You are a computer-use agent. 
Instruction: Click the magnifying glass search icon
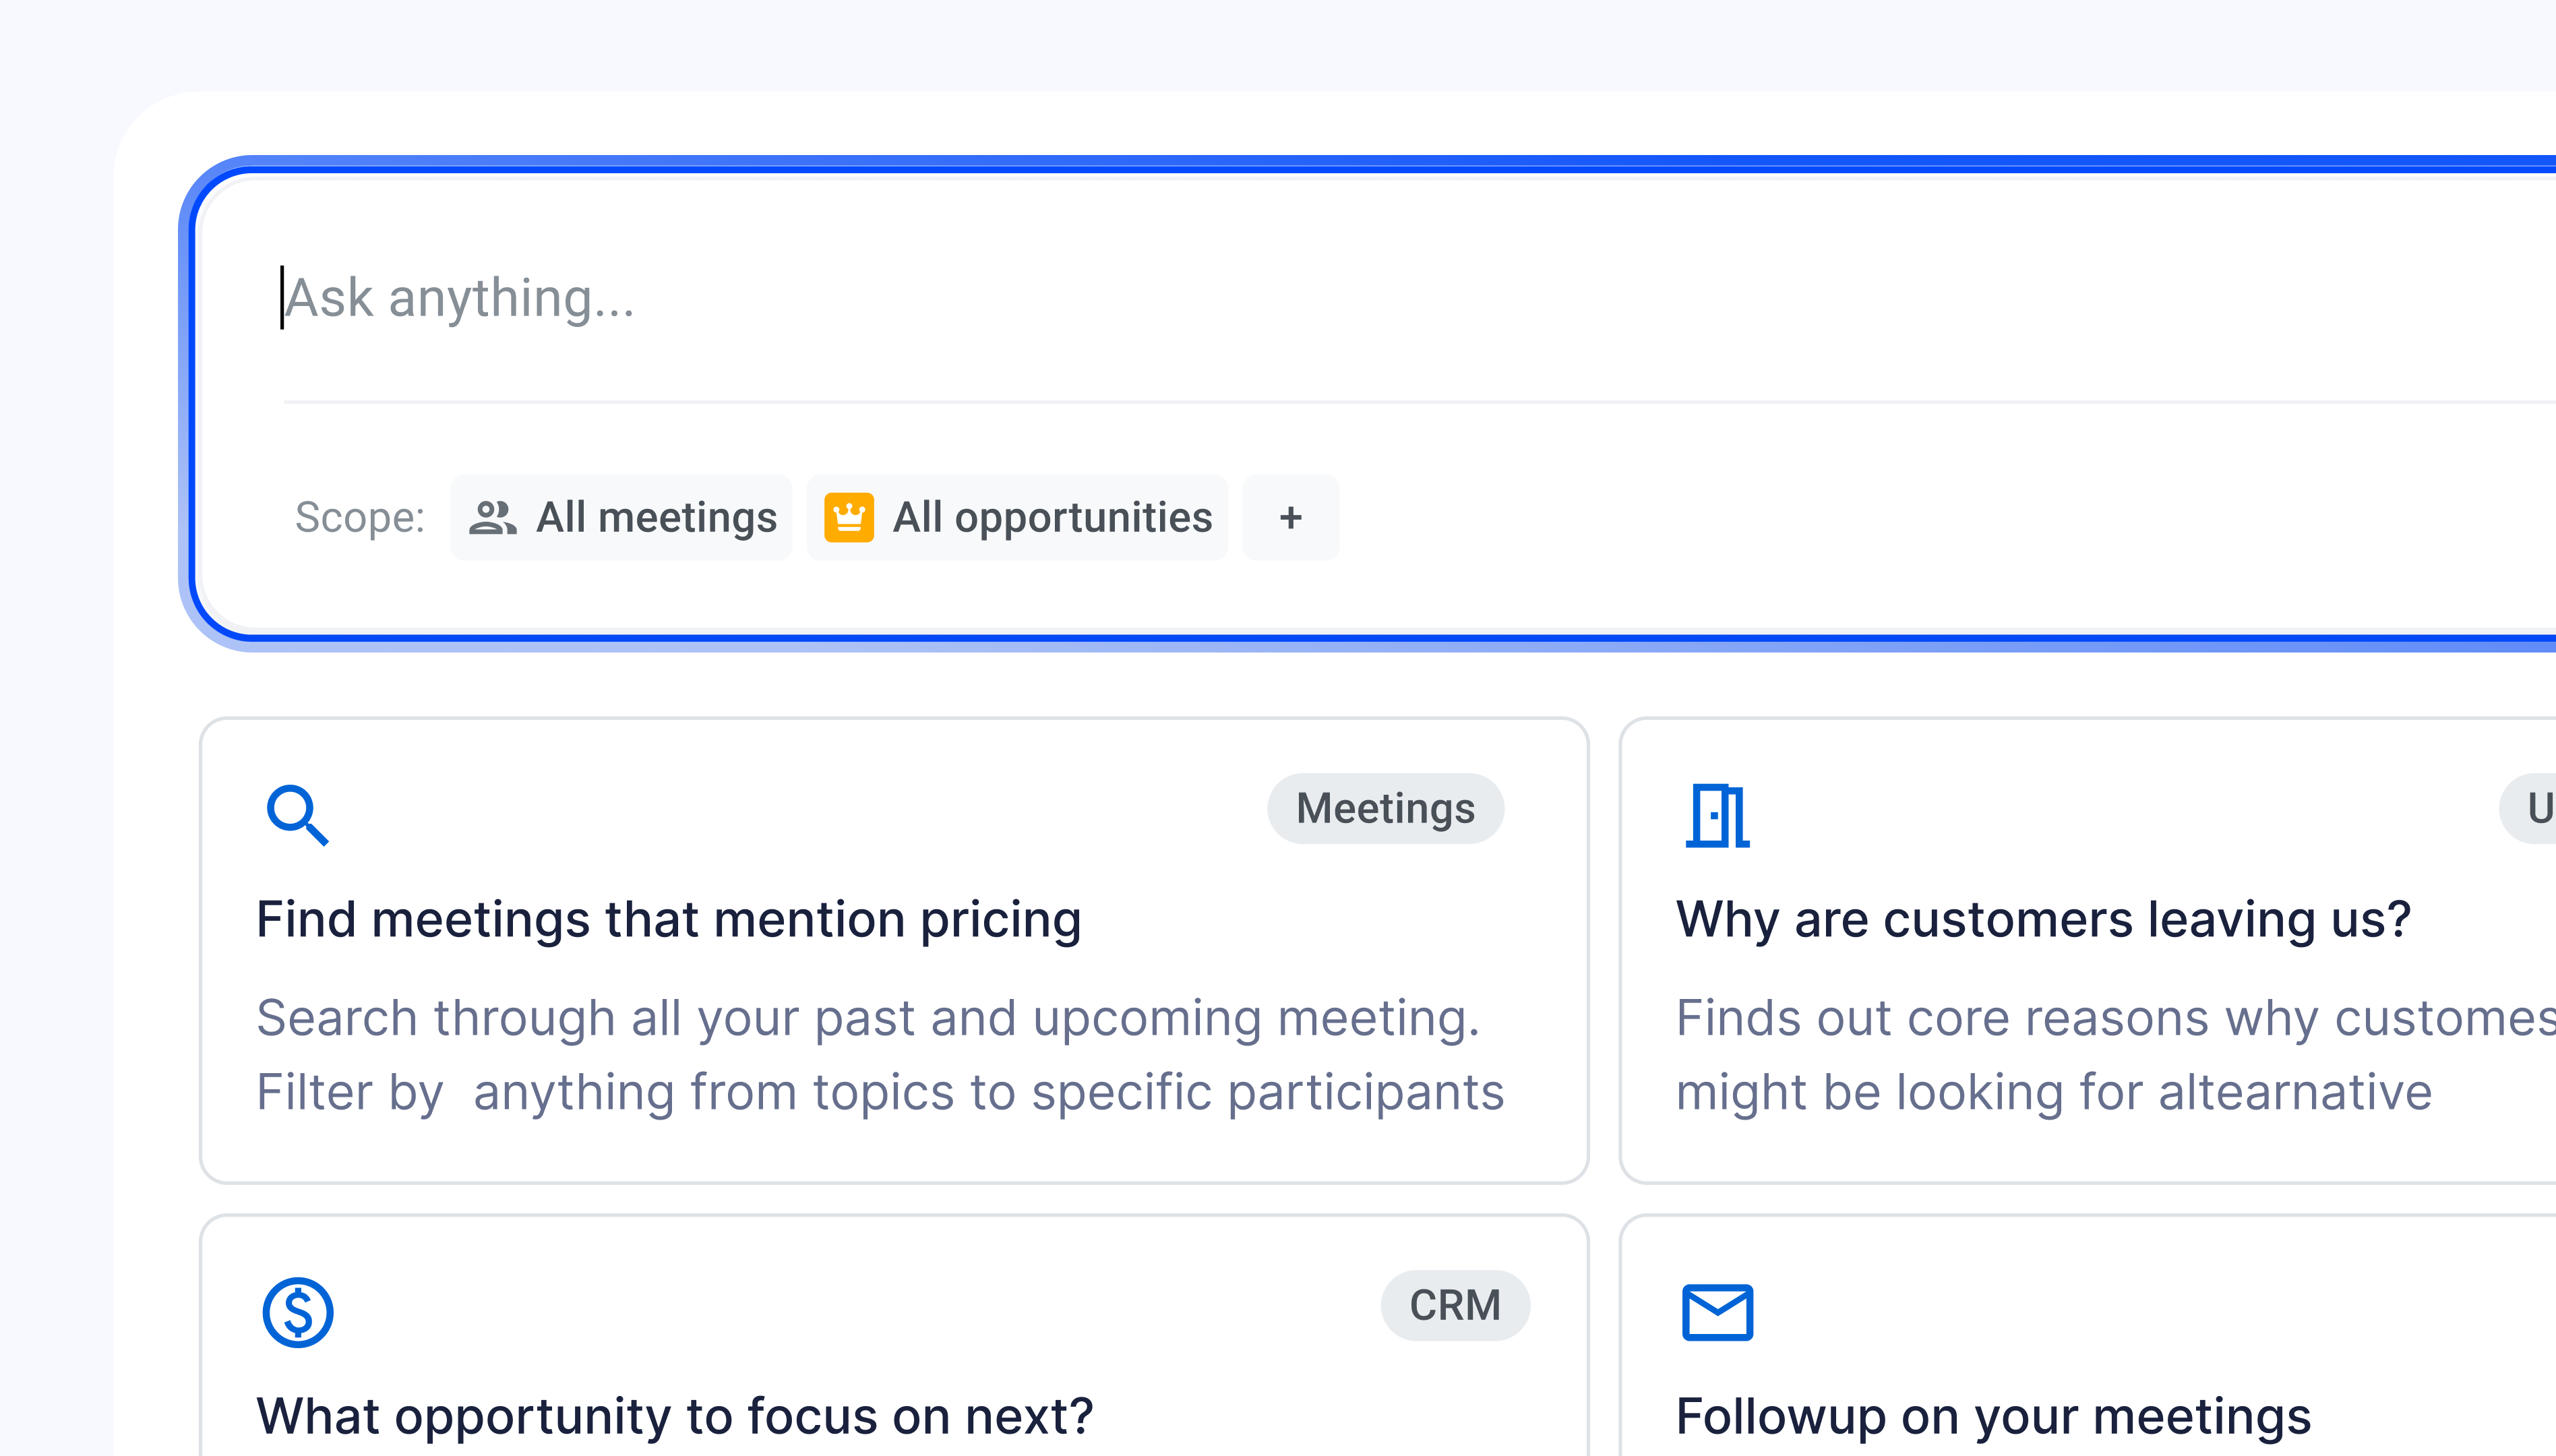pos(297,815)
